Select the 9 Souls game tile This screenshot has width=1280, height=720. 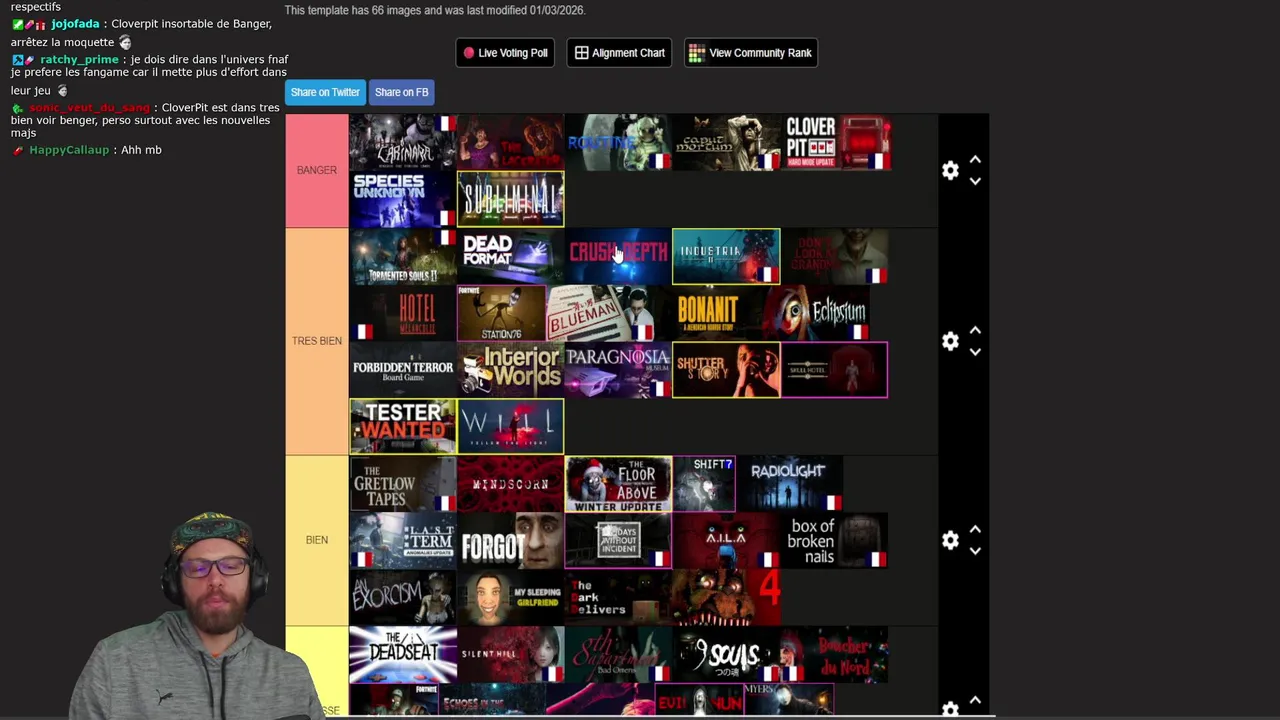[x=726, y=655]
